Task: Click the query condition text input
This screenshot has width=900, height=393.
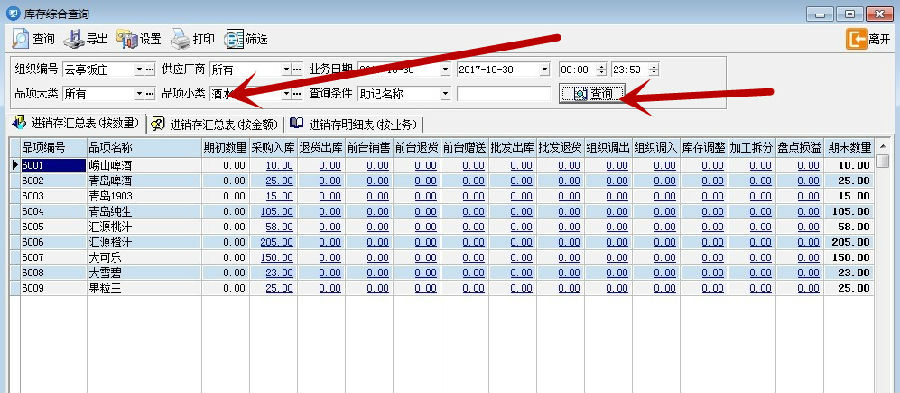Action: pos(503,93)
